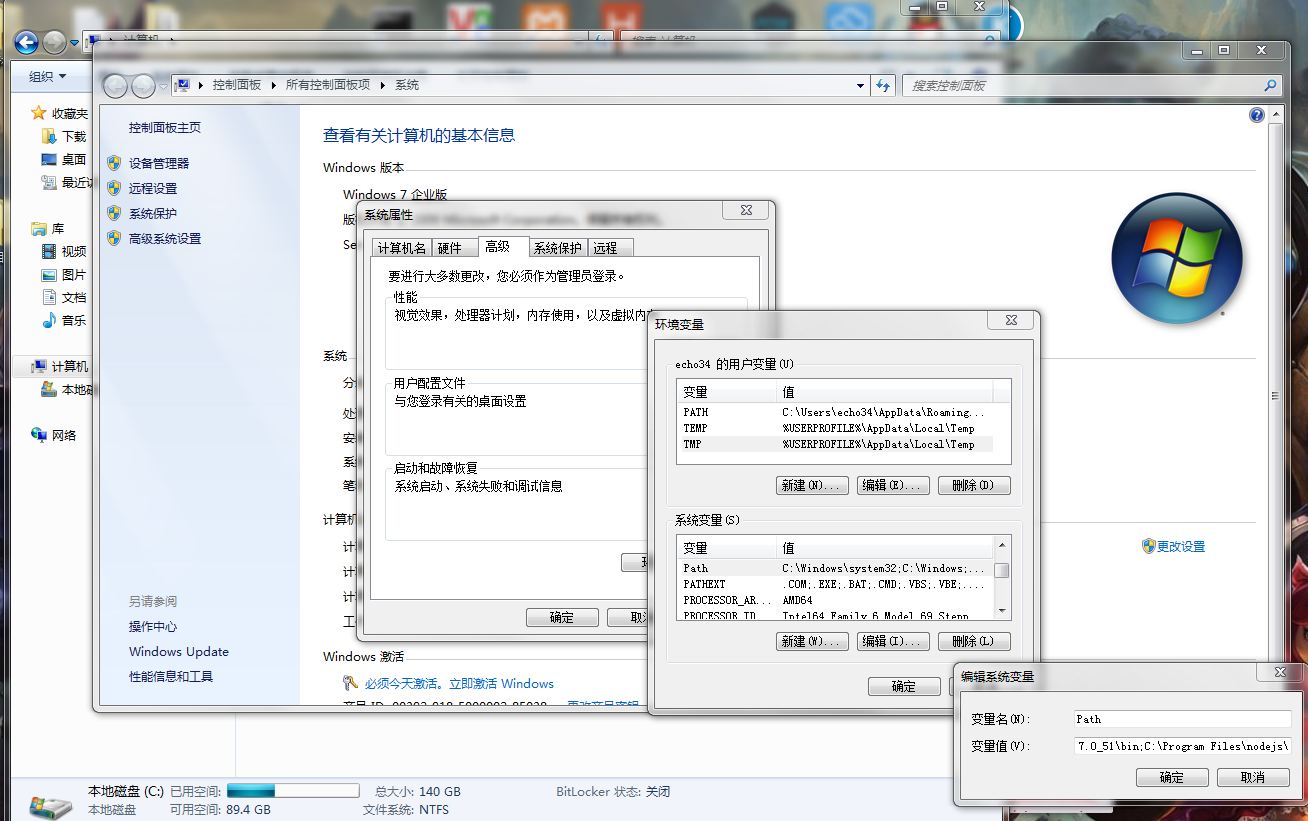Switch to 系统保护 tab in System Properties
The image size is (1308, 821).
coord(557,248)
